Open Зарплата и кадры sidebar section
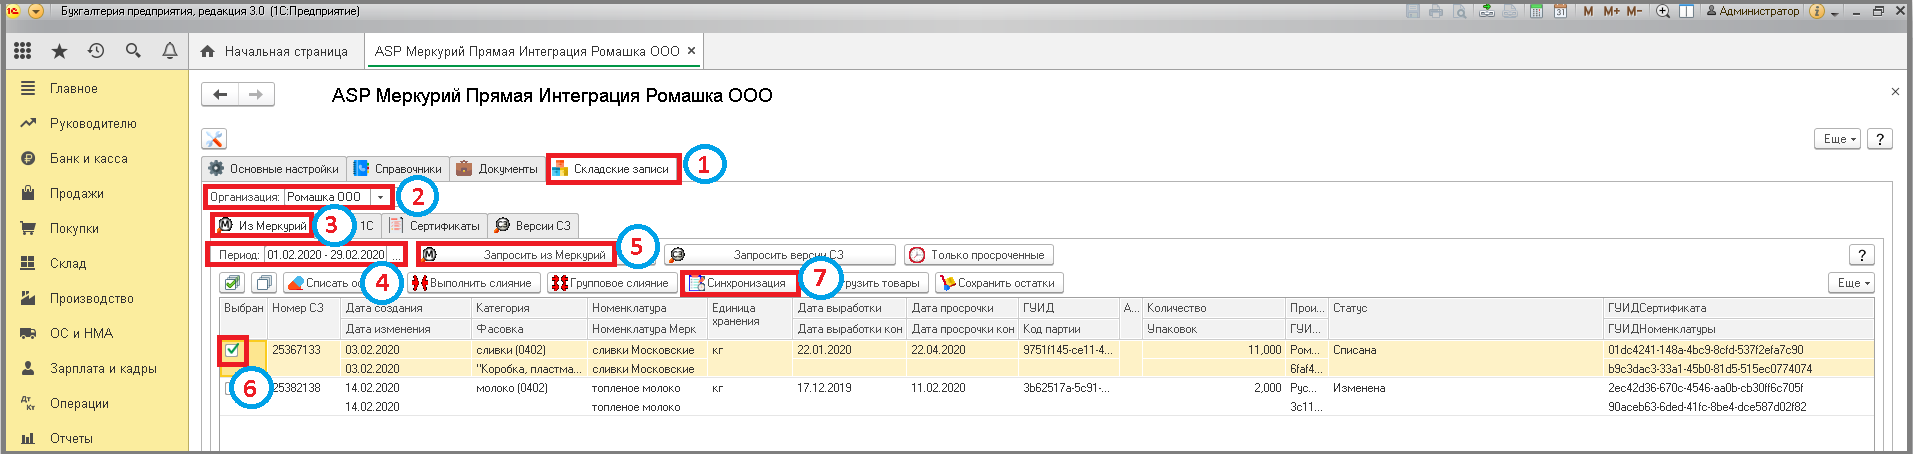1913x454 pixels. click(x=95, y=369)
